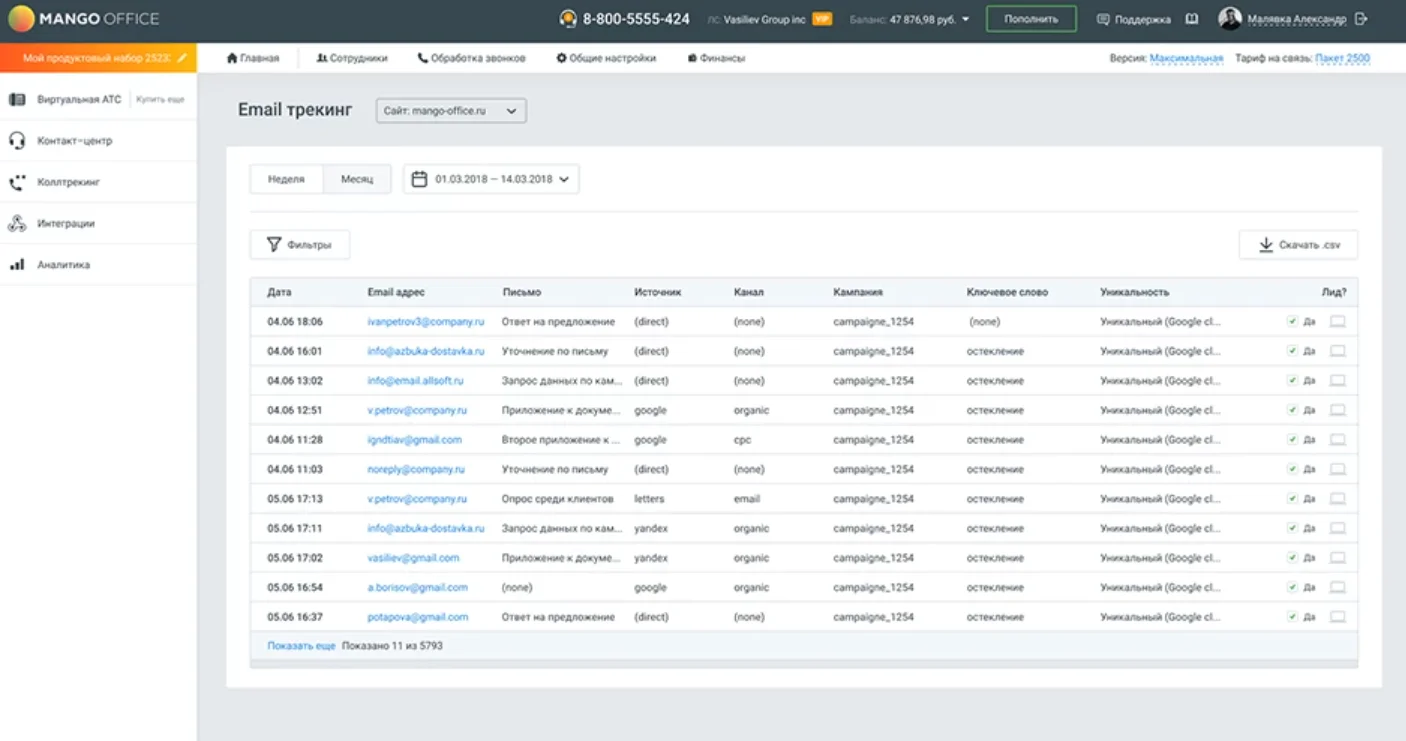Open Виртуальная АТС in the sidebar
The height and width of the screenshot is (741, 1406).
(x=78, y=99)
